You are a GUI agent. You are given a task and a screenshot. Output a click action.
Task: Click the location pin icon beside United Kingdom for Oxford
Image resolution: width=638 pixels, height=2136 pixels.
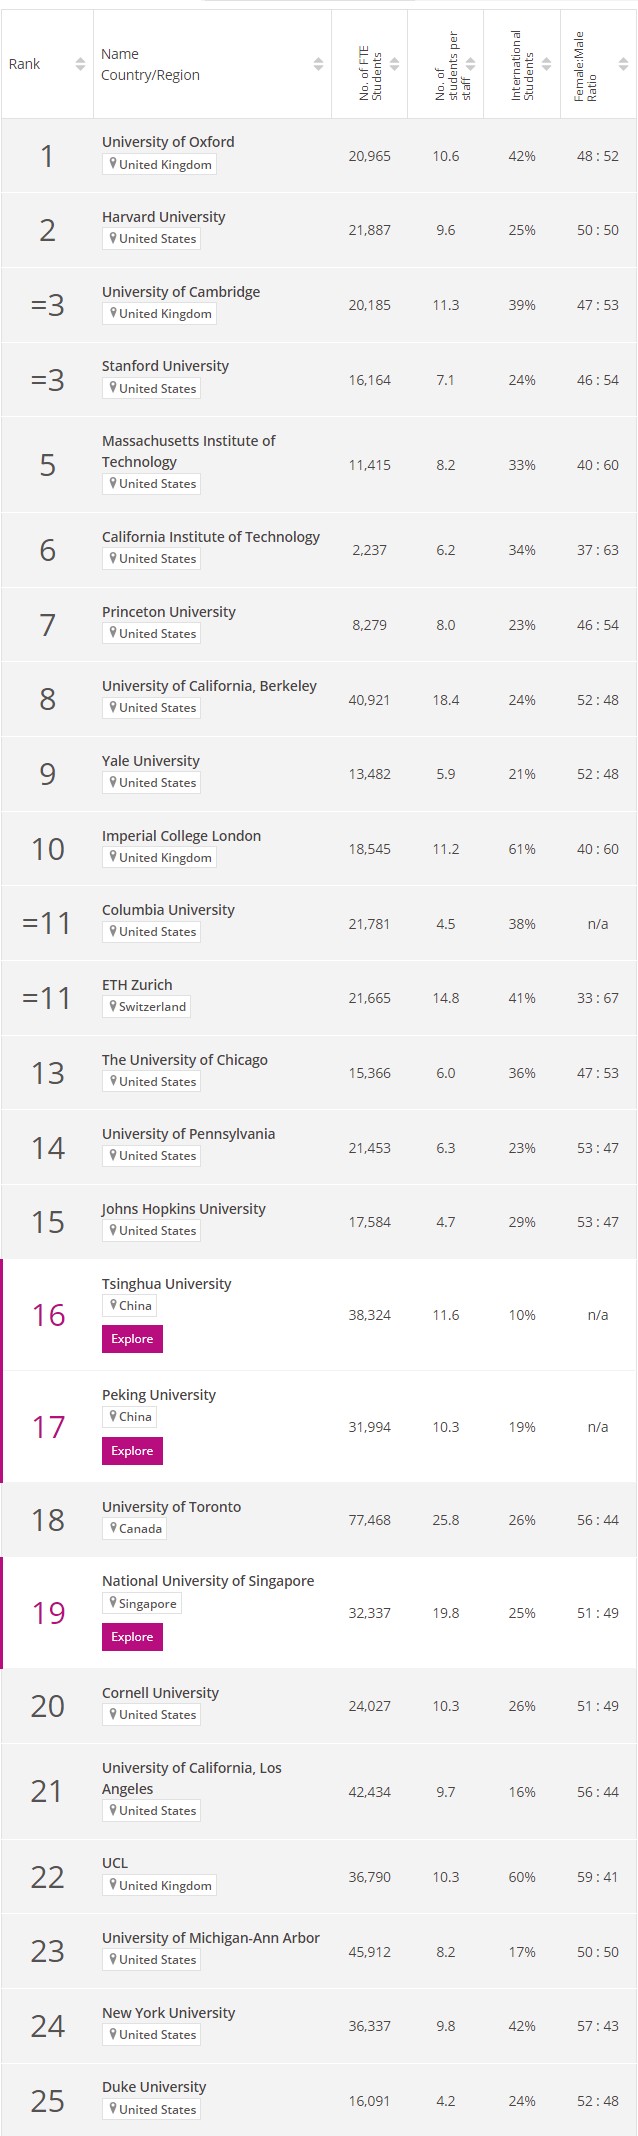point(110,164)
